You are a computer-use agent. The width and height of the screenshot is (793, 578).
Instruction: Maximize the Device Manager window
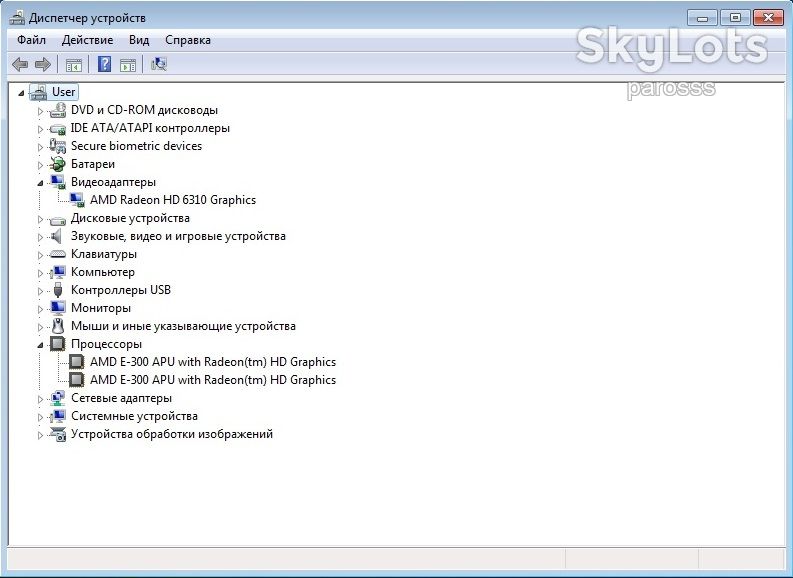point(735,18)
